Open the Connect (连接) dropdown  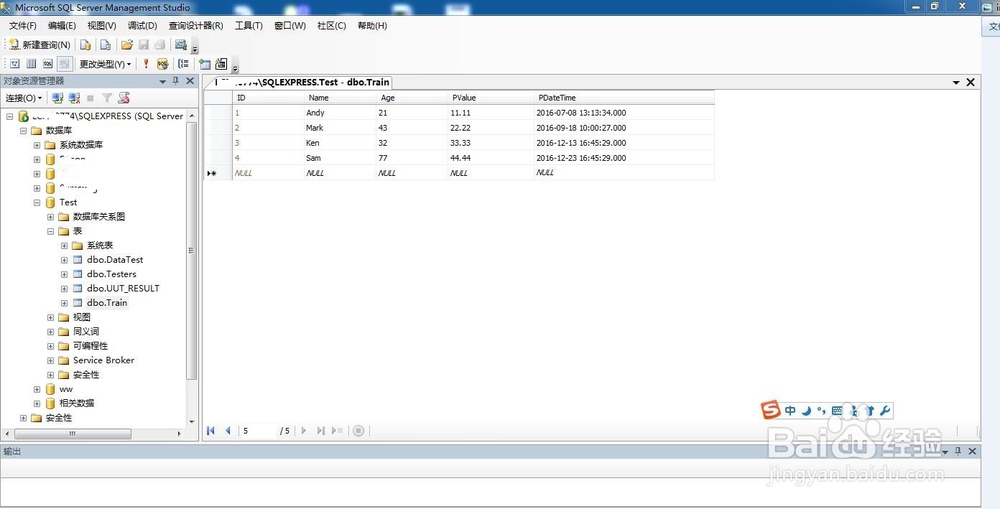[24, 98]
